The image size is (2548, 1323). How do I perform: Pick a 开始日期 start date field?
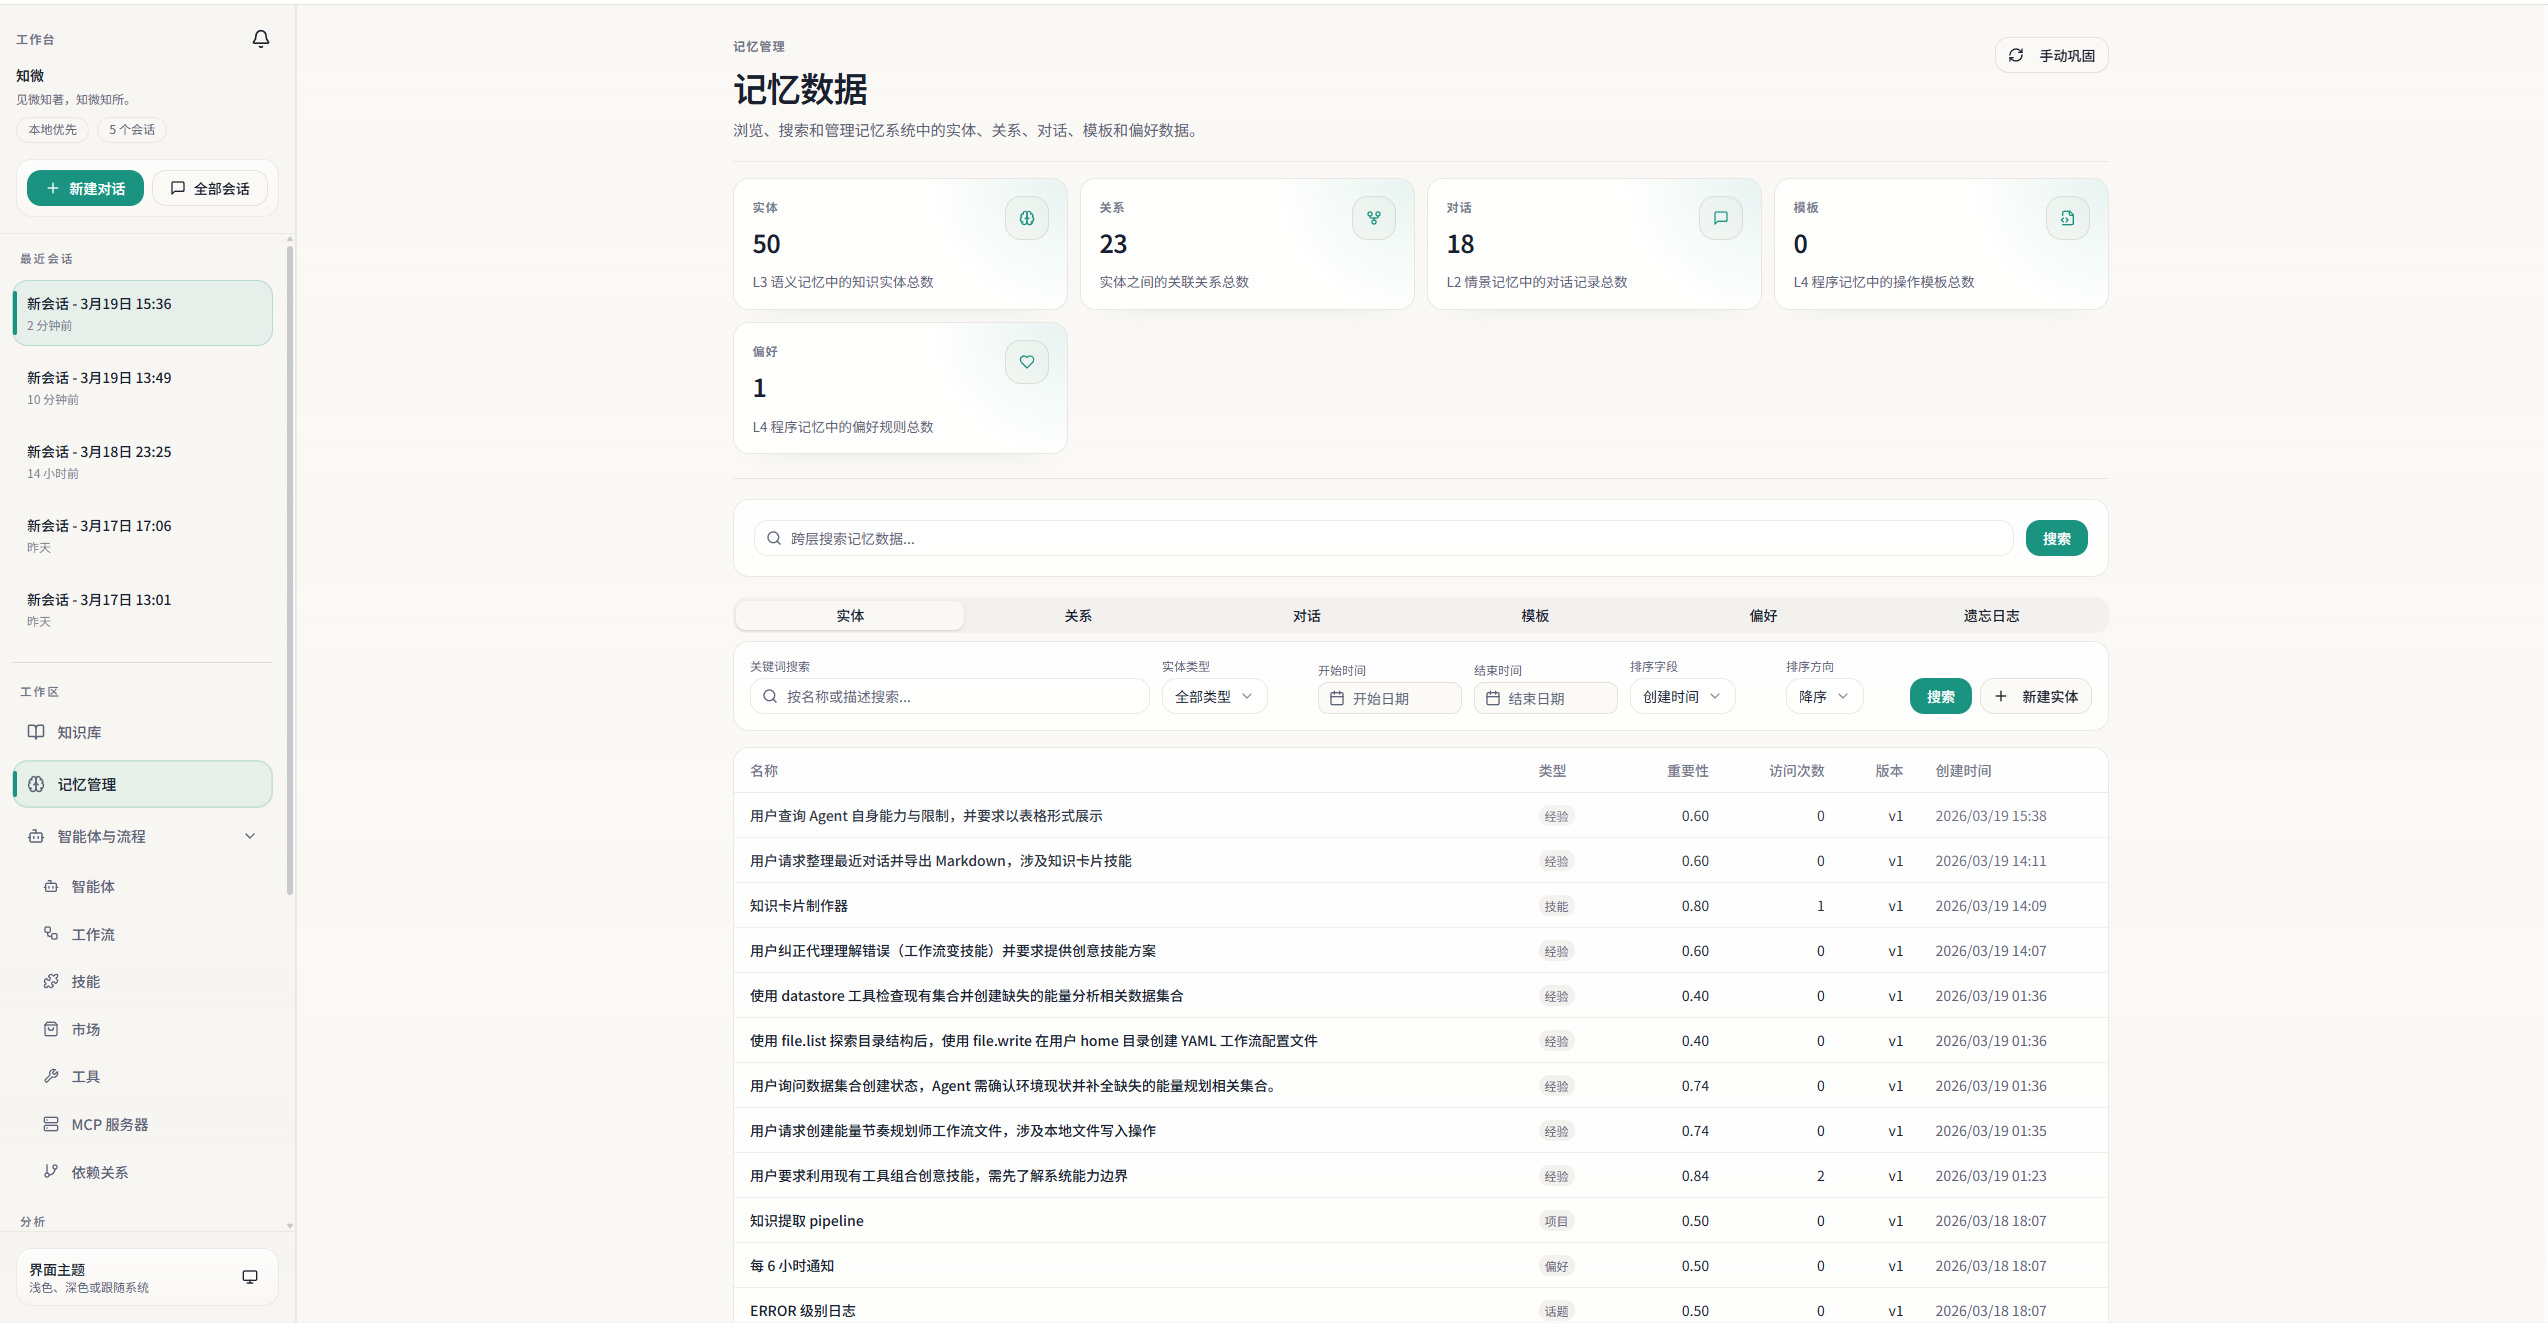(1389, 698)
